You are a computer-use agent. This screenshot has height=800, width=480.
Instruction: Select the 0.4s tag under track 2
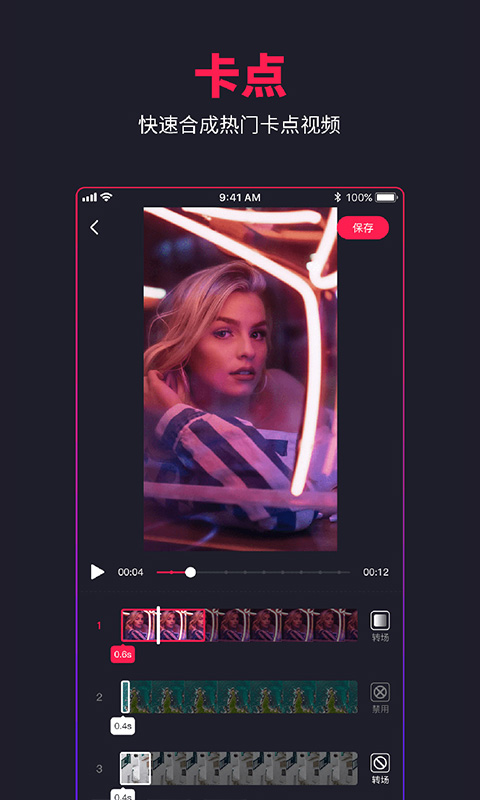(123, 726)
